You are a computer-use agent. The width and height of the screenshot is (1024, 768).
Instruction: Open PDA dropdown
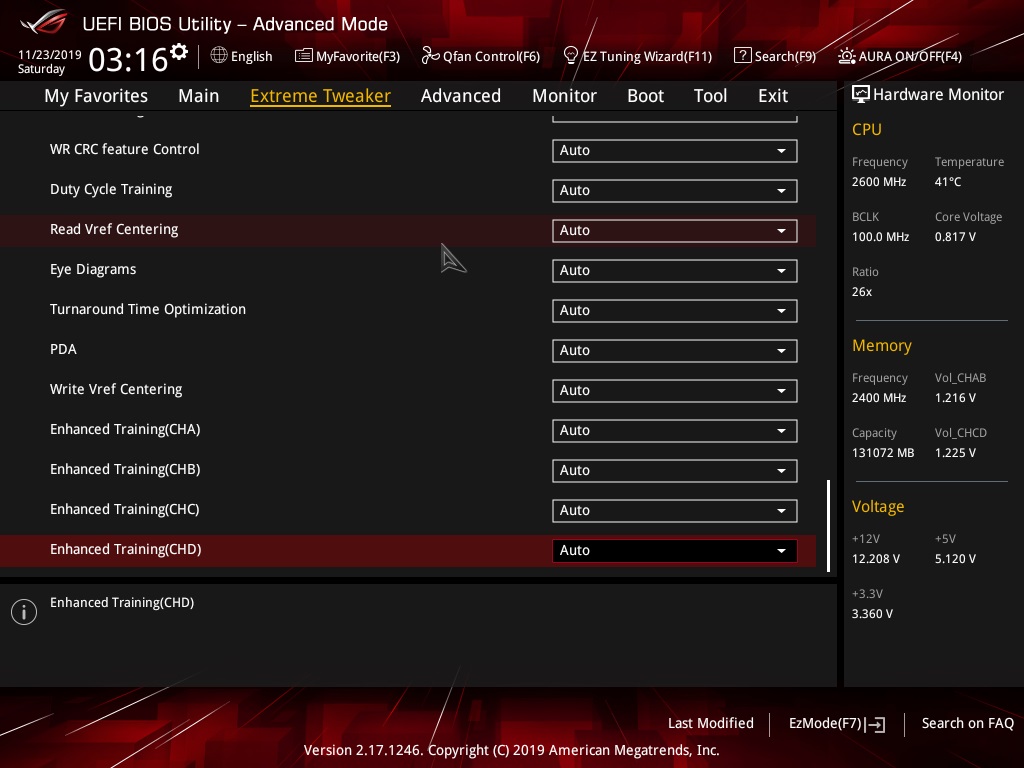(x=675, y=351)
